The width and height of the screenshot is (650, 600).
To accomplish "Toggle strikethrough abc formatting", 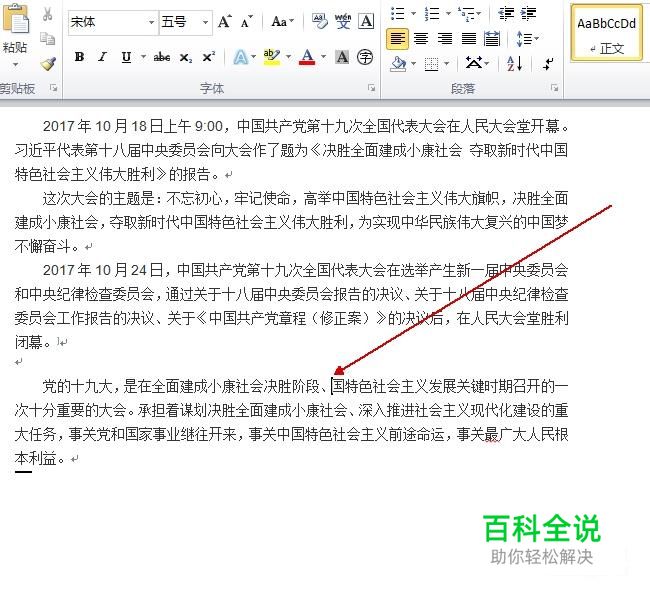I will 162,57.
